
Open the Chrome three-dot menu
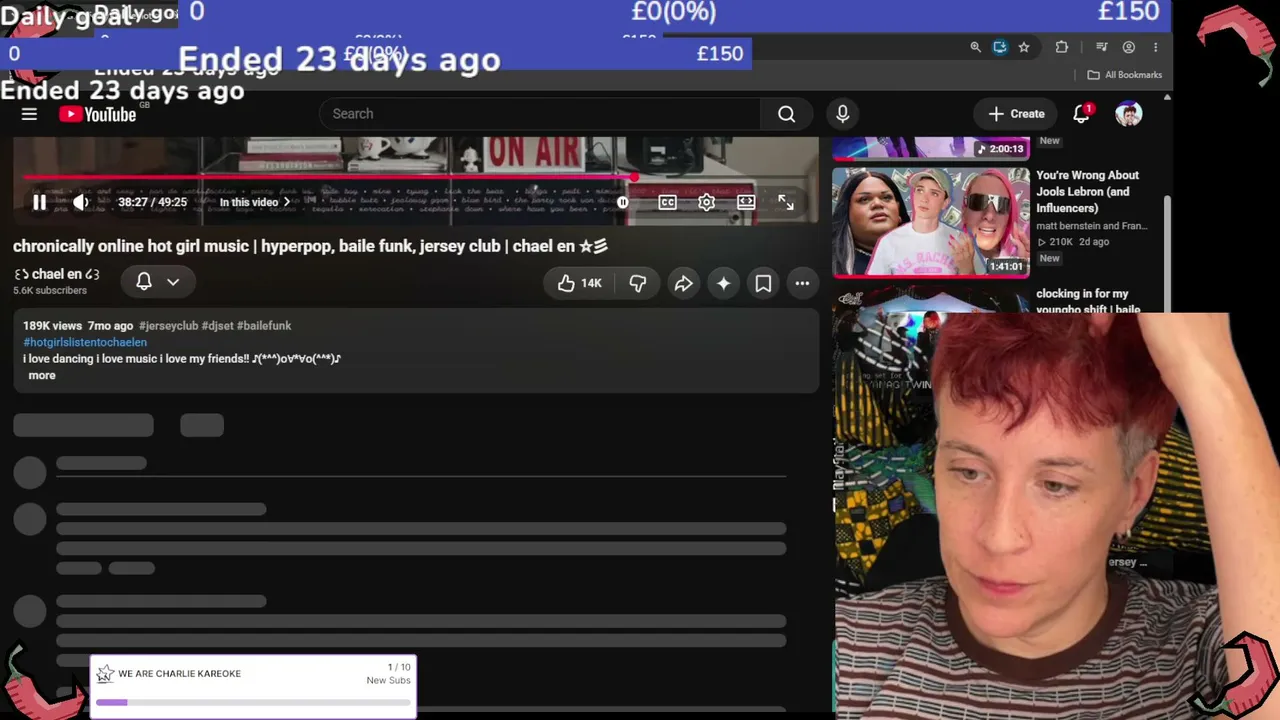coord(1155,47)
